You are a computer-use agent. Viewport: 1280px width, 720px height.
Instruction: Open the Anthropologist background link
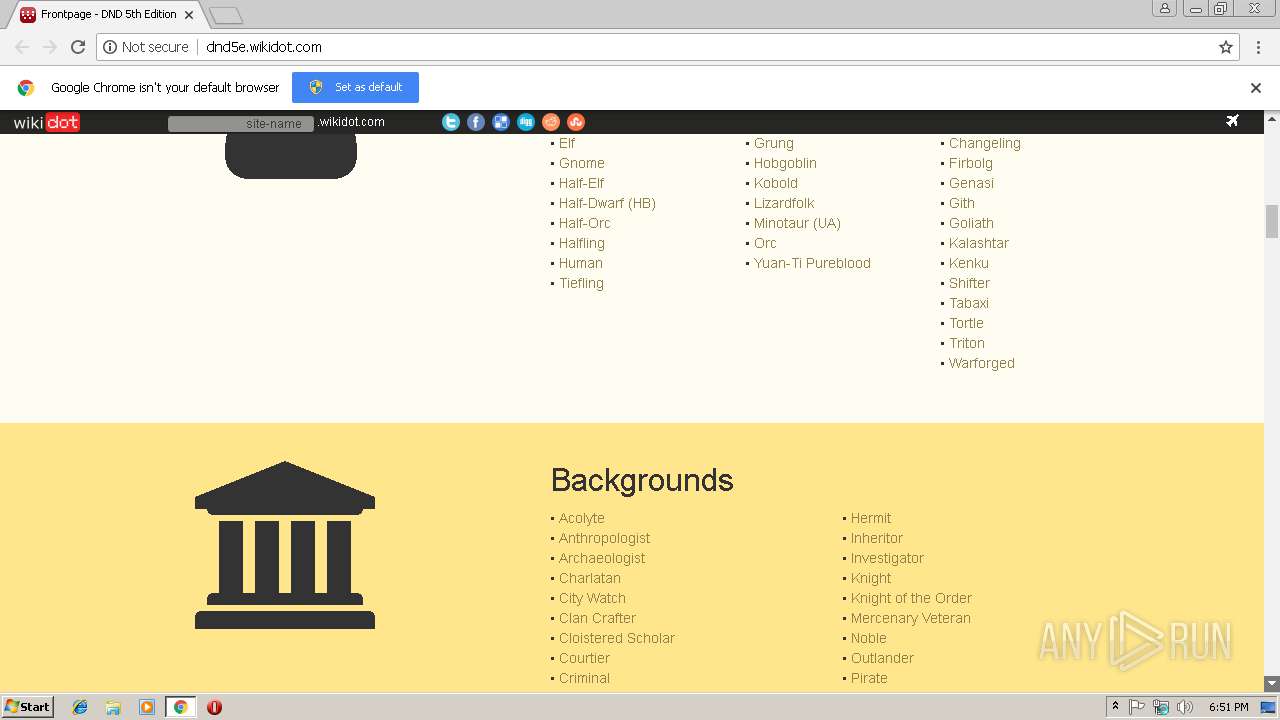[605, 538]
